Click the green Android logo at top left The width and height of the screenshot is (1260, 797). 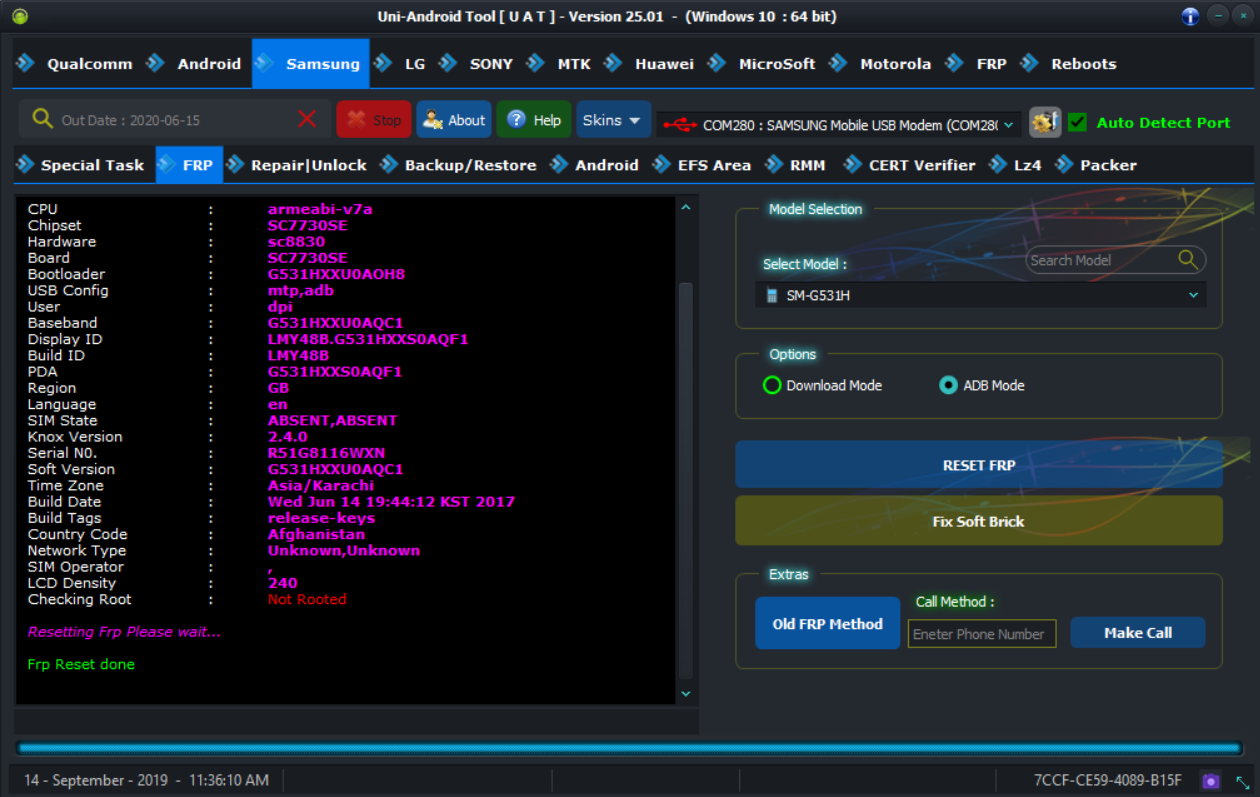19,16
